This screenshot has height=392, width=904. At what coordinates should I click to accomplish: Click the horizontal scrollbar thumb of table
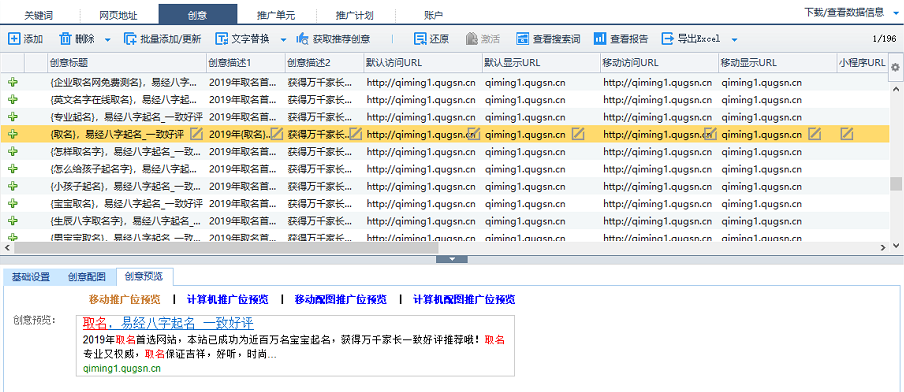(225, 247)
